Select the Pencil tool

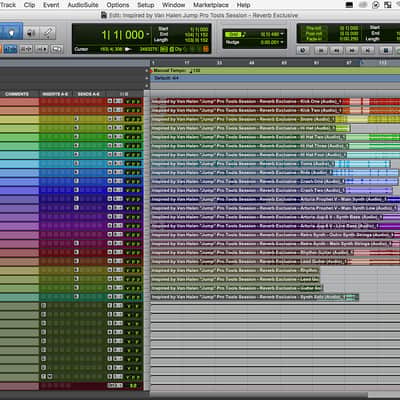click(48, 33)
